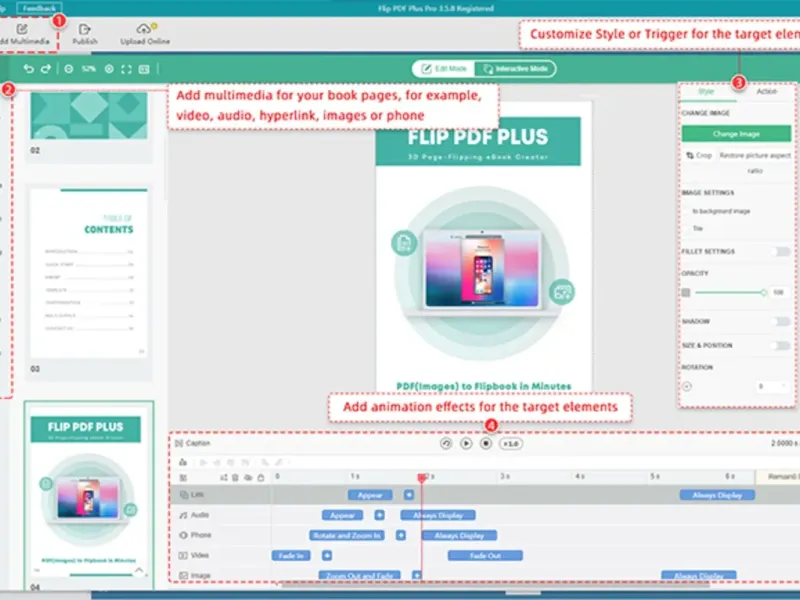
Task: Open the Style tab
Action: 706,91
